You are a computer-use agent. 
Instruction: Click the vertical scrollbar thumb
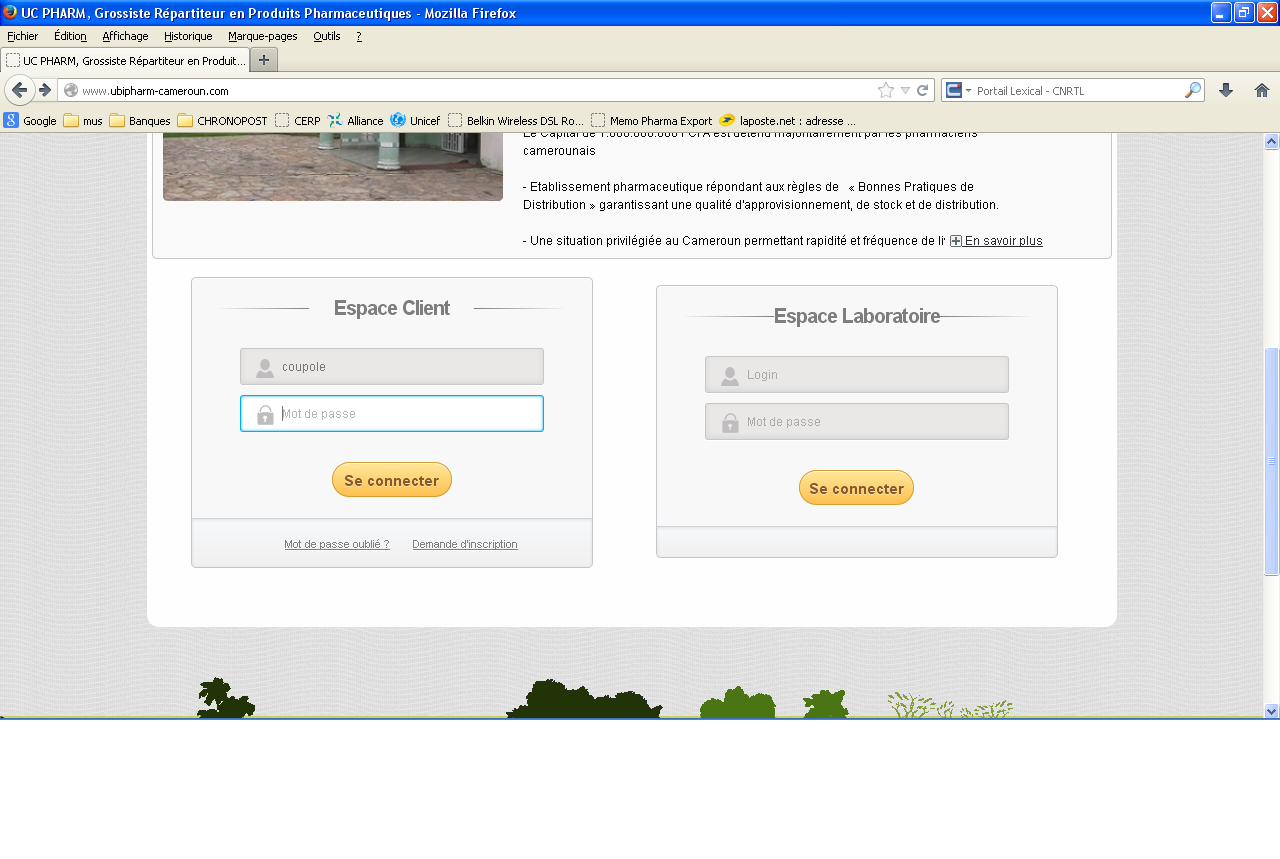coord(1272,461)
